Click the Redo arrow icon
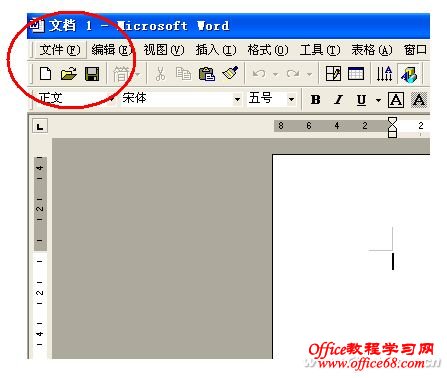Image resolution: width=447 pixels, height=378 pixels. pos(293,74)
